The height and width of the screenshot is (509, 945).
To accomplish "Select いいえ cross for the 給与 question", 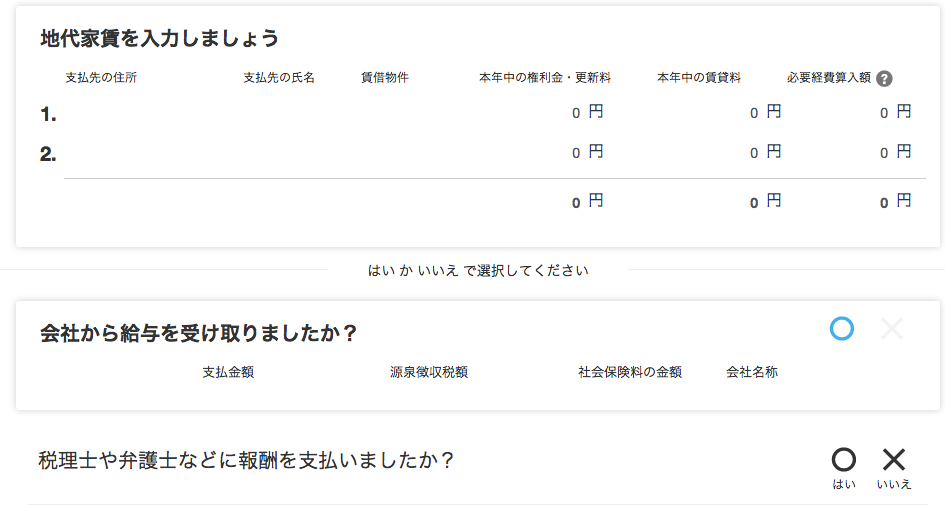I will 892,329.
